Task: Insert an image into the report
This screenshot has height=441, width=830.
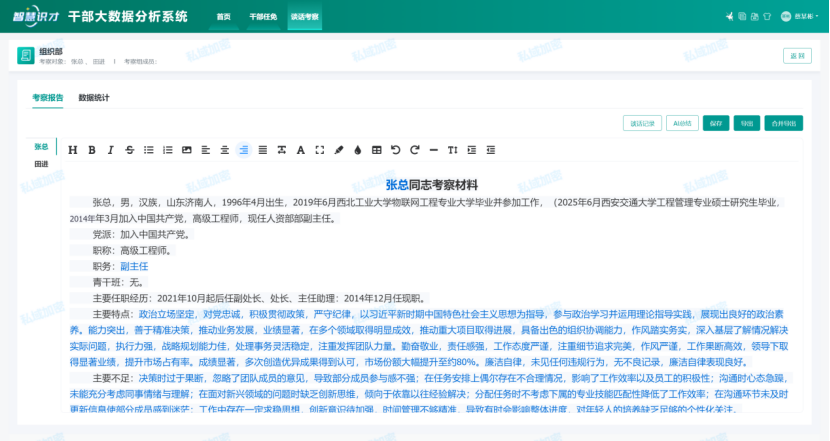Action: (186, 150)
